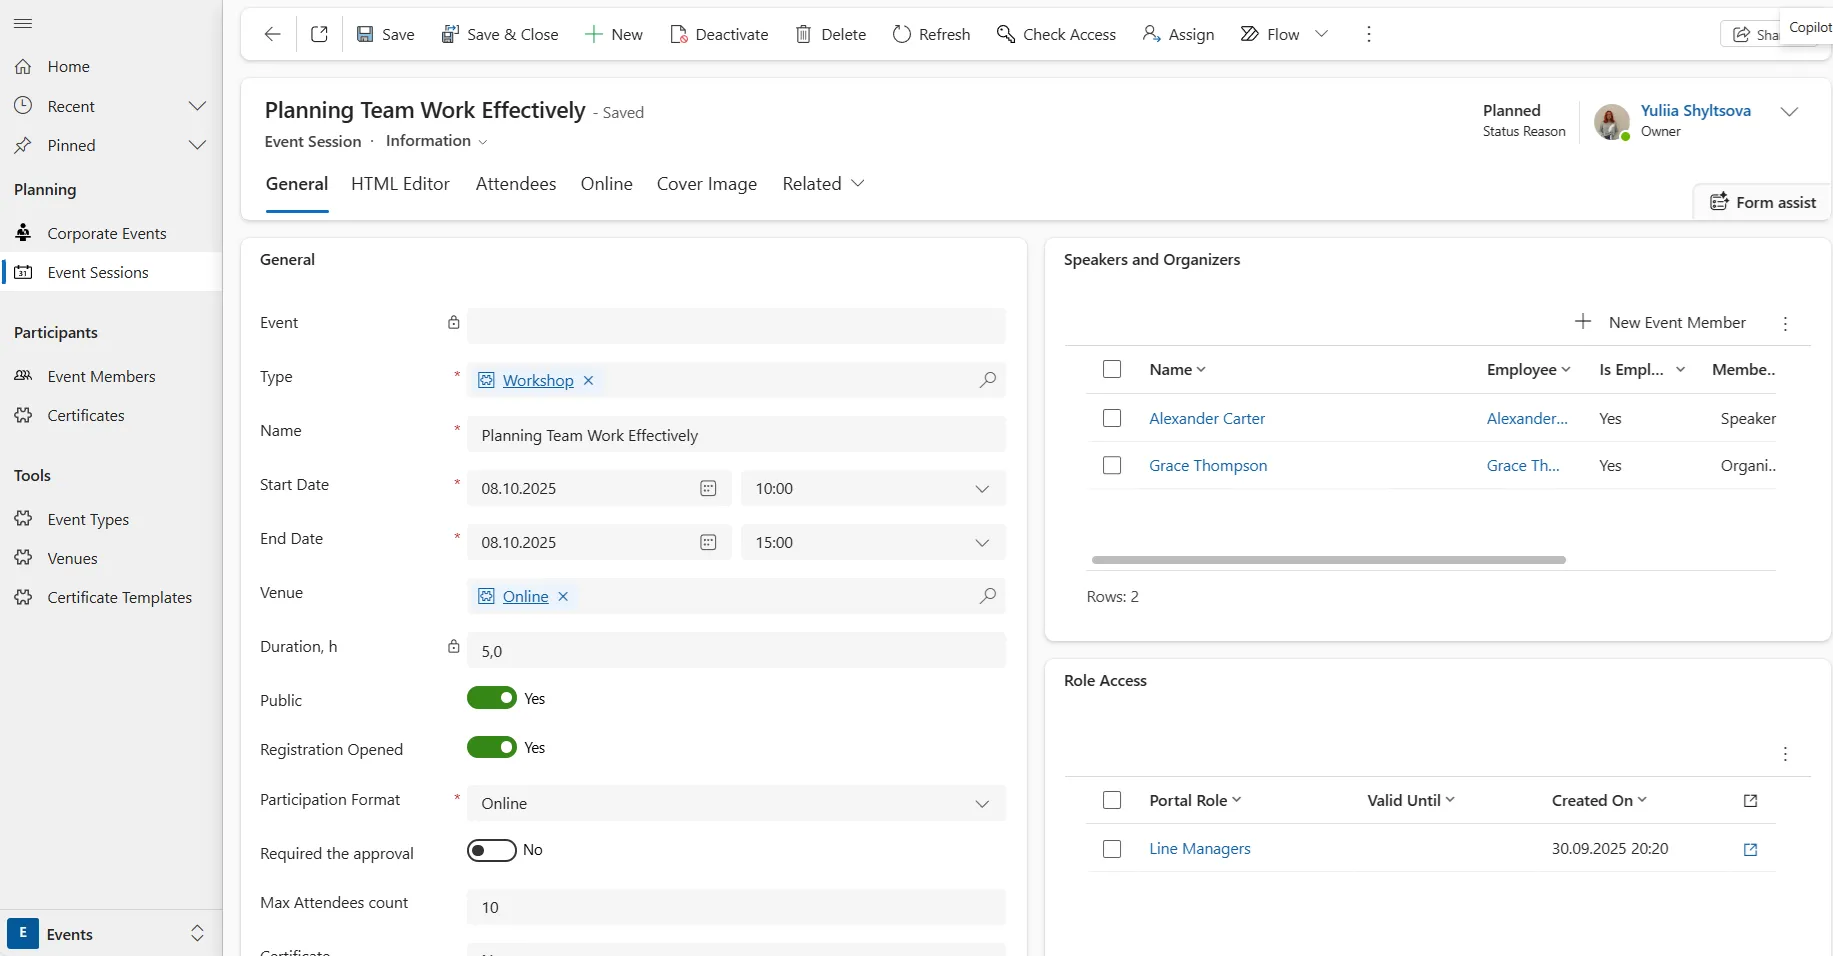Open the start time 10:00 dropdown
Viewport: 1833px width, 956px height.
[x=982, y=488]
